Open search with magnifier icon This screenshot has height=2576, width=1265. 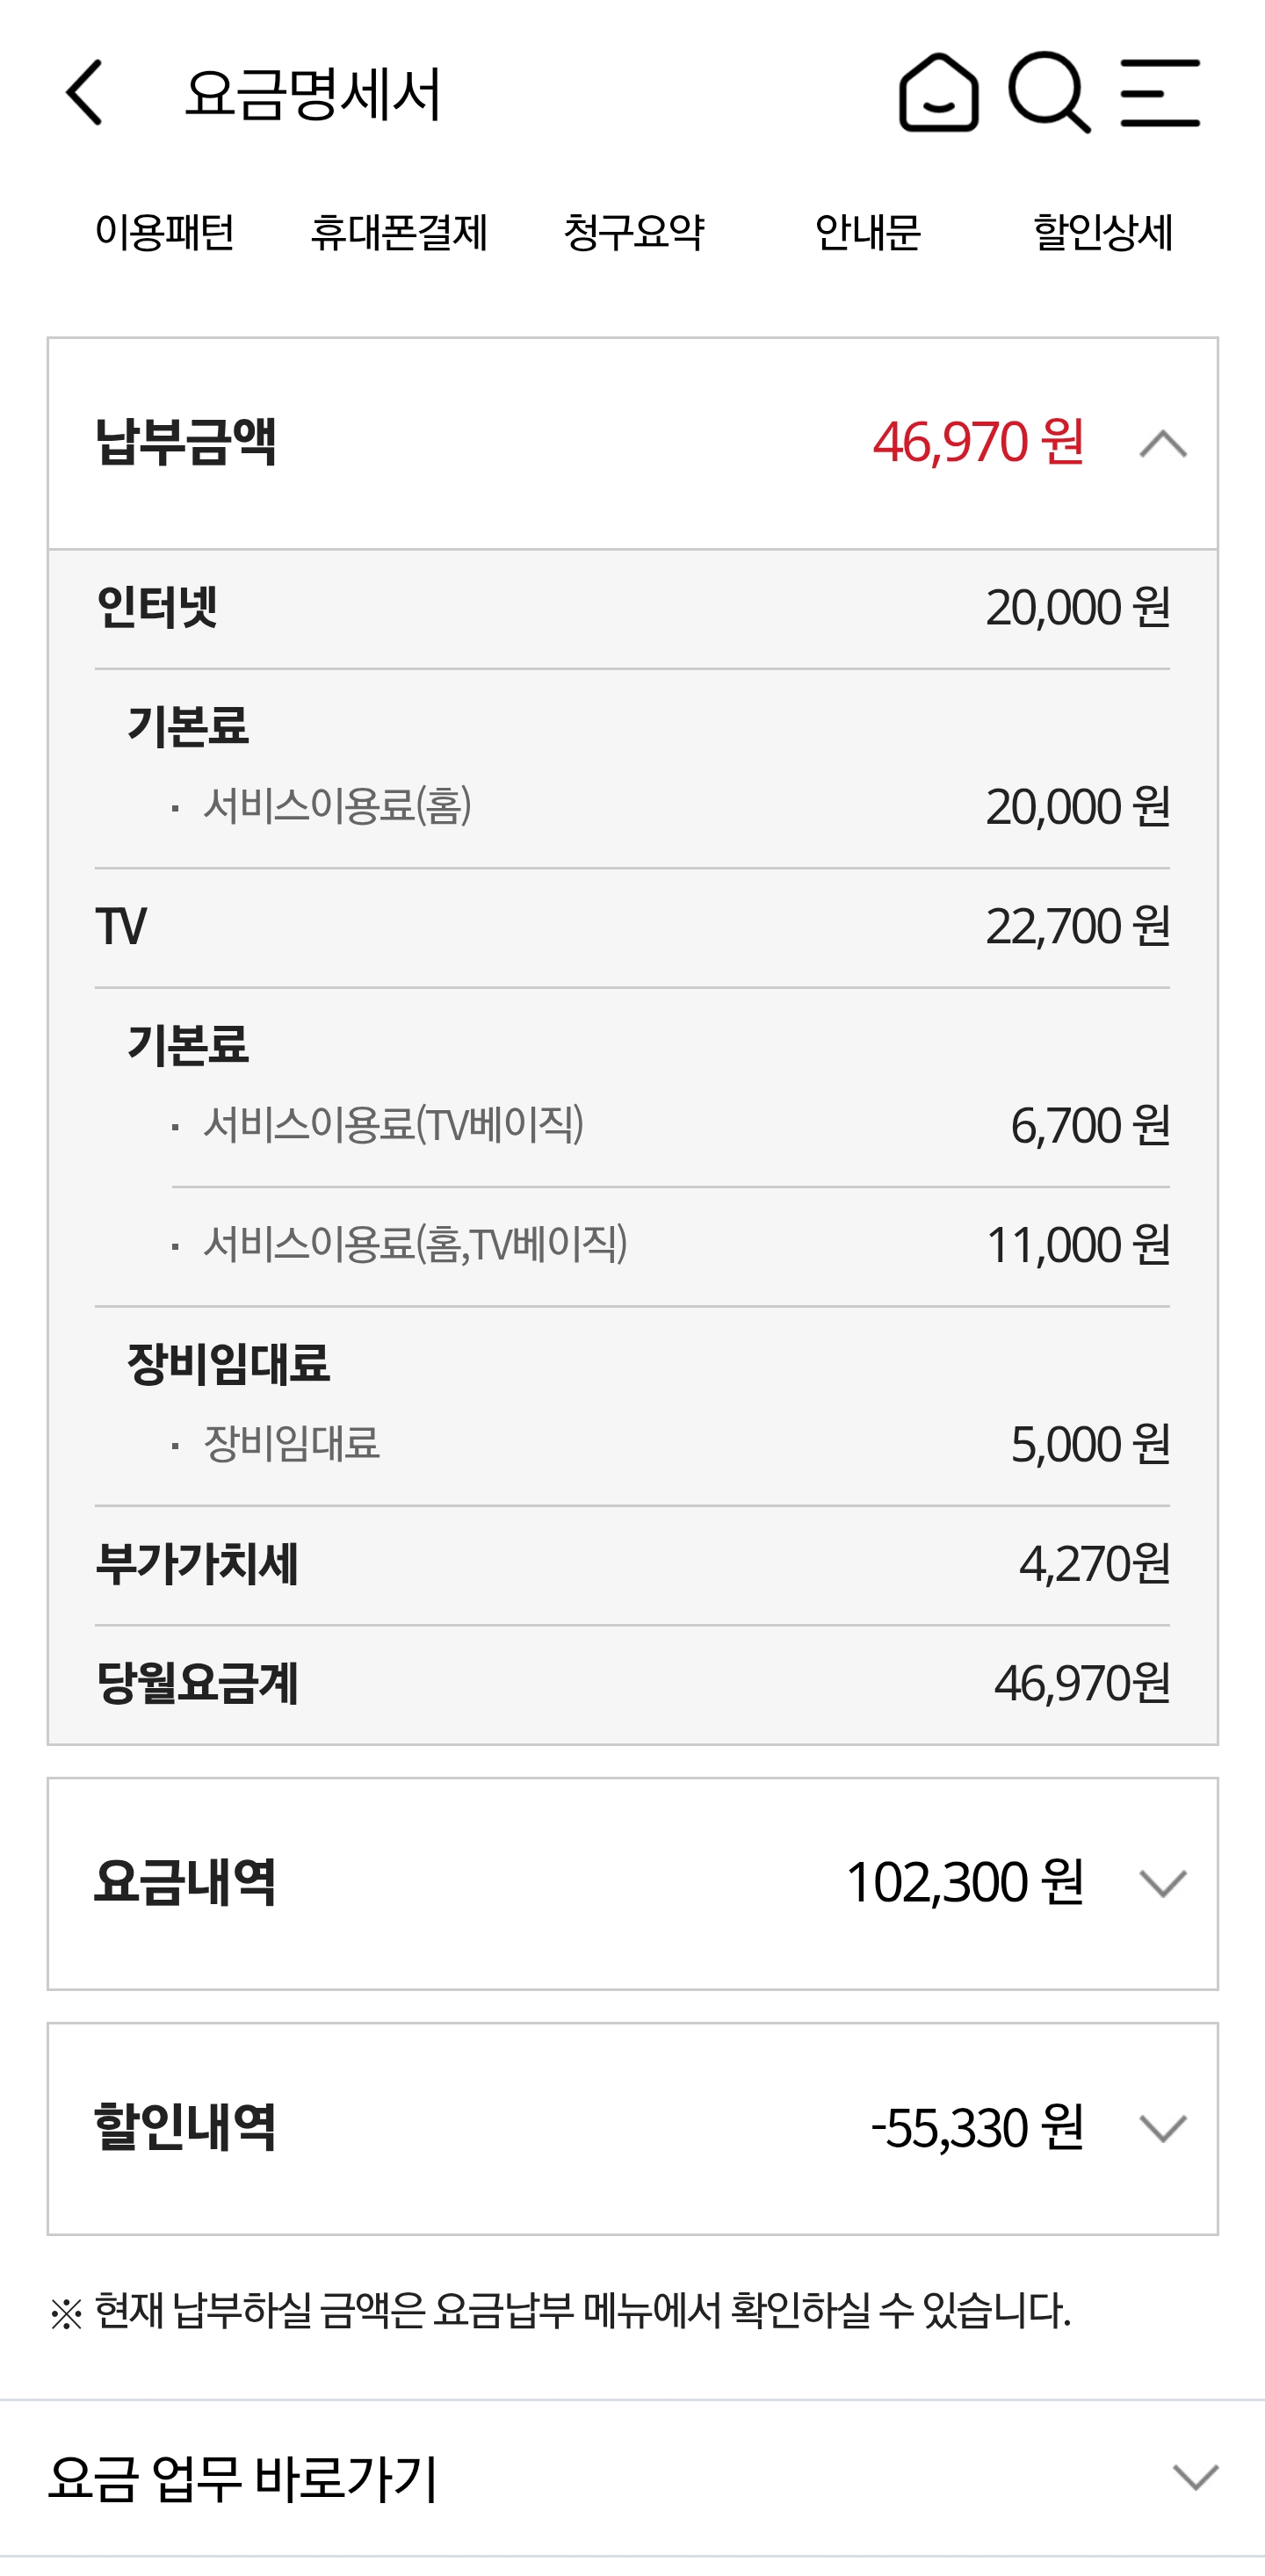tap(1048, 93)
